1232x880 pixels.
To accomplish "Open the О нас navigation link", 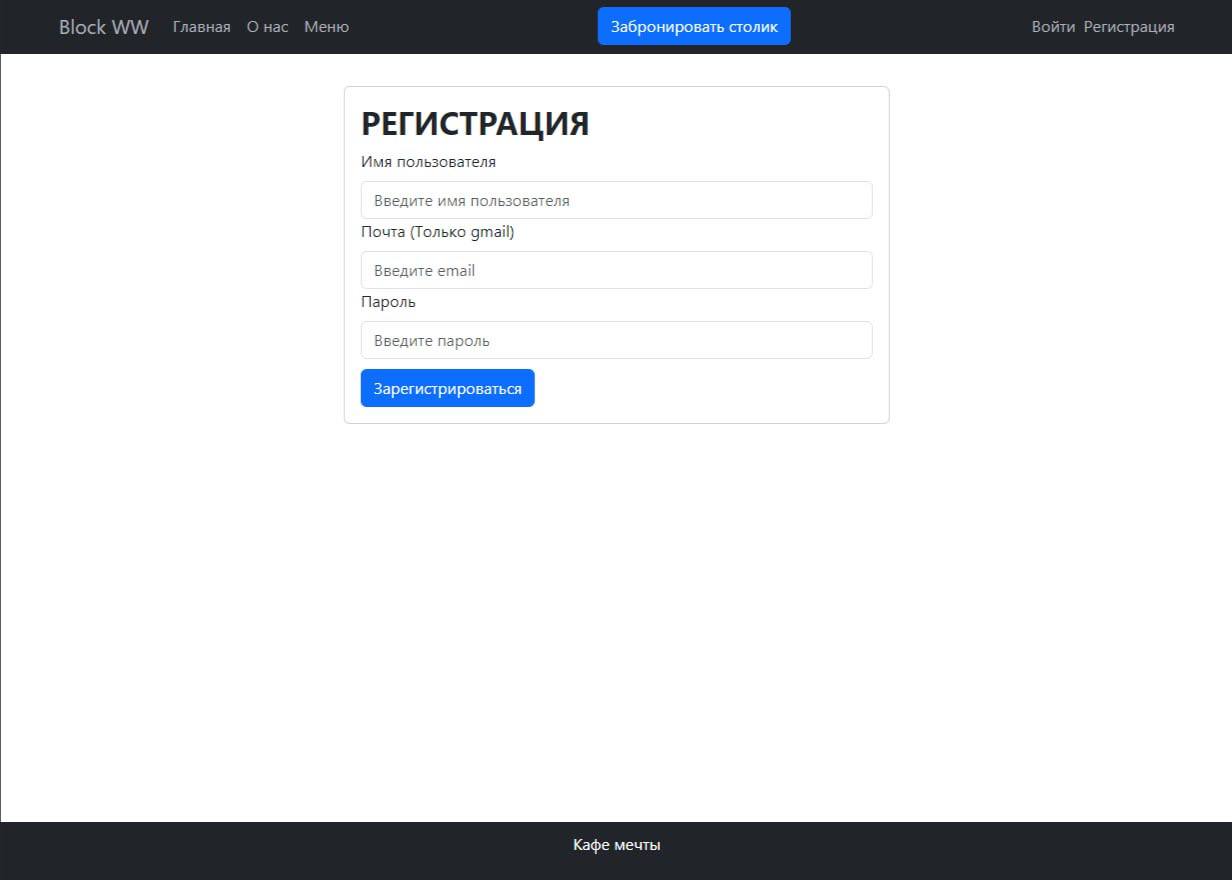I will point(267,27).
